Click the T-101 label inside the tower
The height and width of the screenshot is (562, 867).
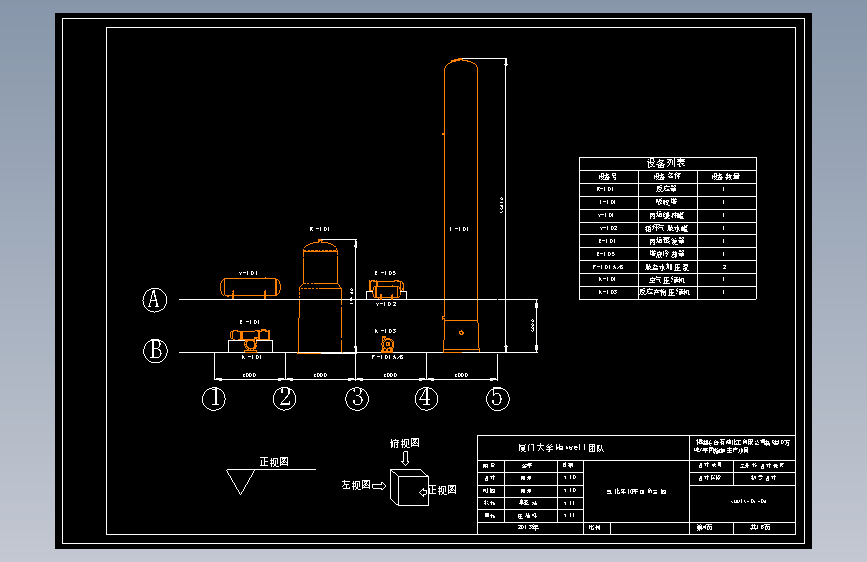pyautogui.click(x=459, y=229)
